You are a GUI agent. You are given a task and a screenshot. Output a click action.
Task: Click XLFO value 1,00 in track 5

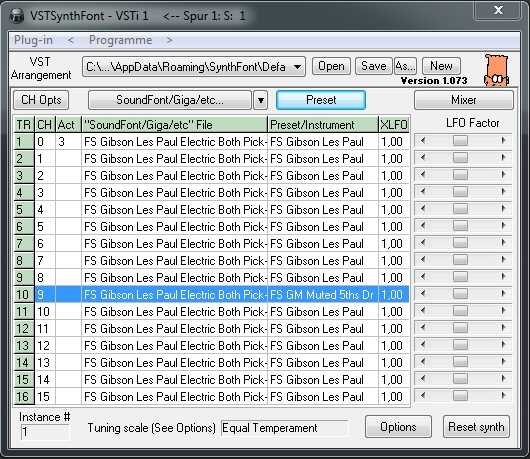394,210
